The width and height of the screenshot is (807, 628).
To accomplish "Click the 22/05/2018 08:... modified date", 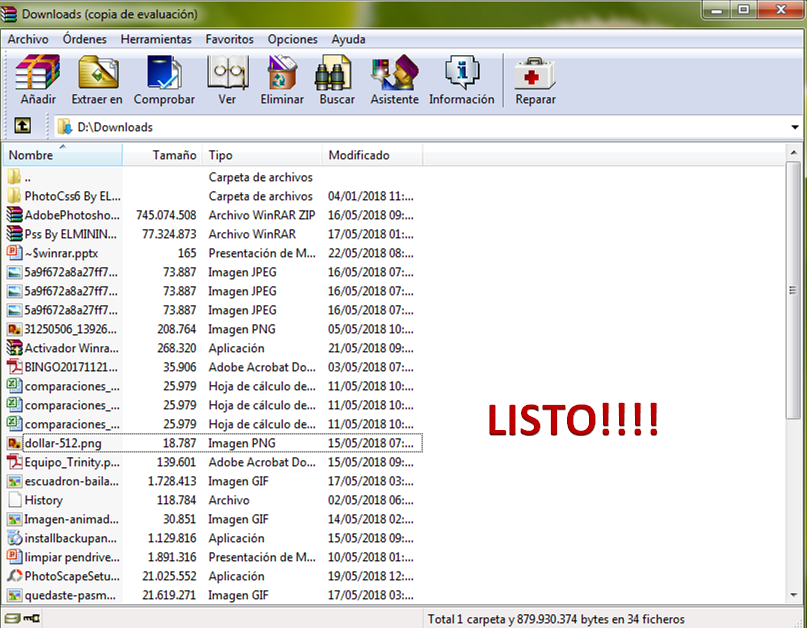I will 371,253.
